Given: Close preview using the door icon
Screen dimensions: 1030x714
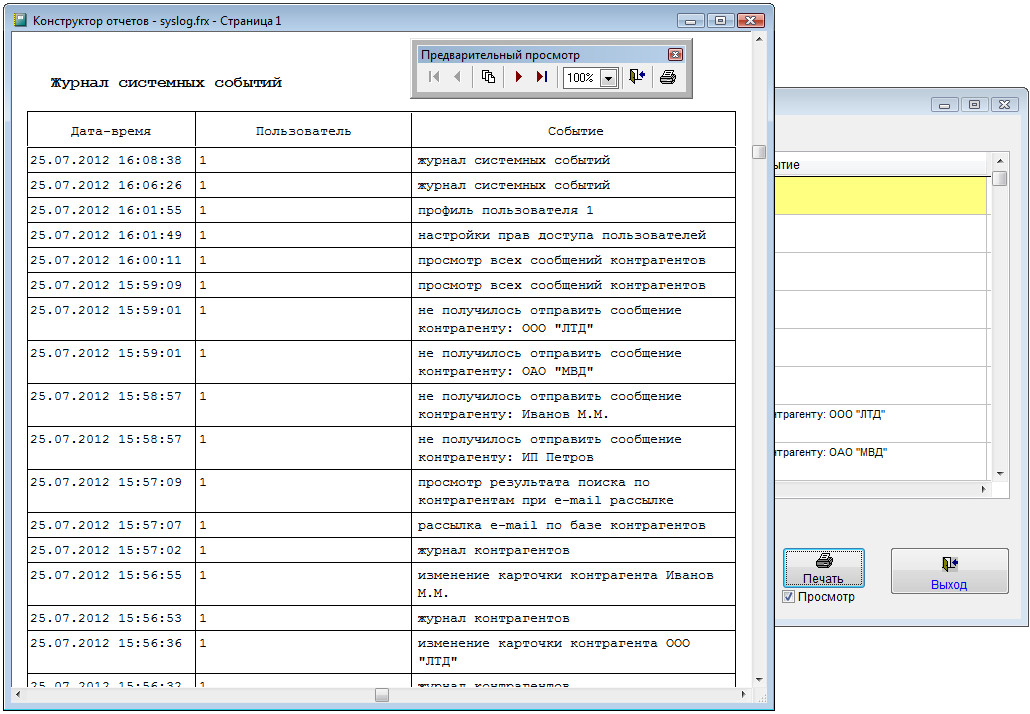Looking at the screenshot, I should pyautogui.click(x=637, y=77).
